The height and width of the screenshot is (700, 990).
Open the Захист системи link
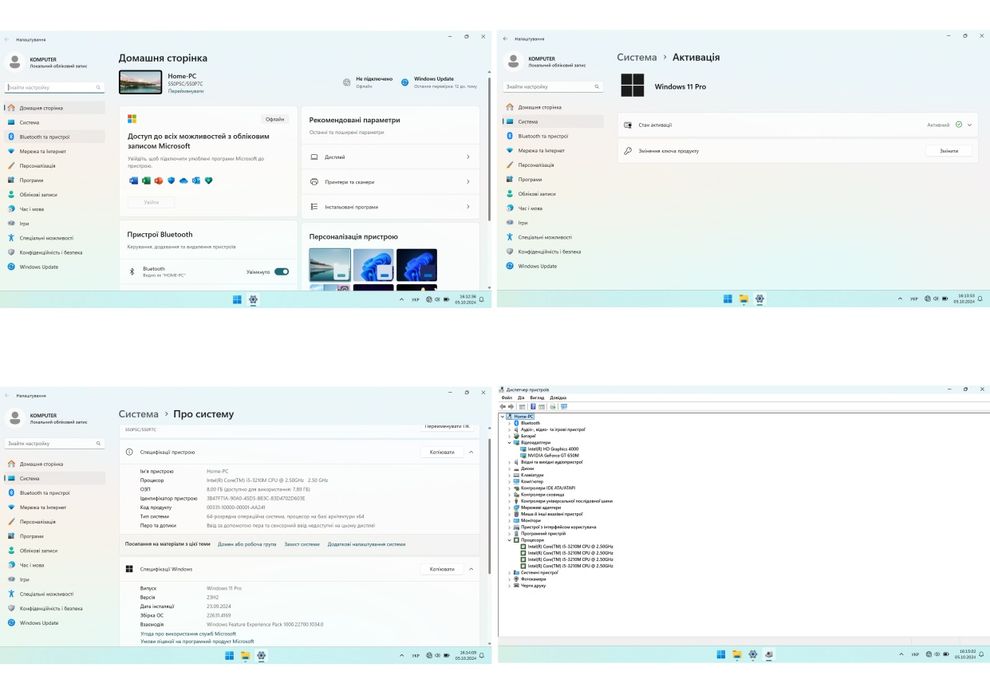302,544
